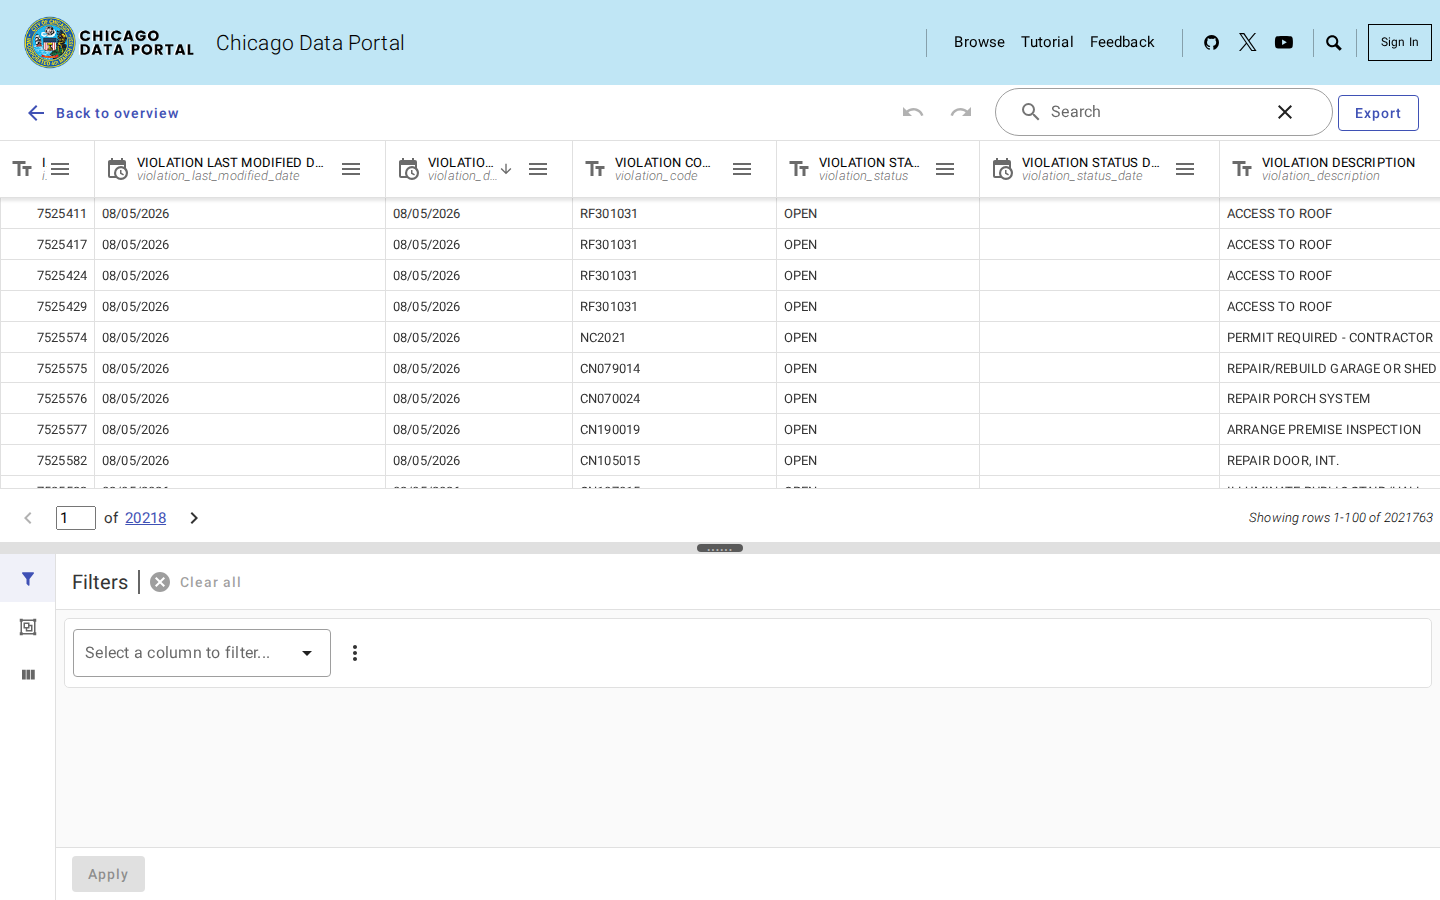Select code cell NC2021
Screen dimensions: 1440x900
pyautogui.click(x=674, y=337)
